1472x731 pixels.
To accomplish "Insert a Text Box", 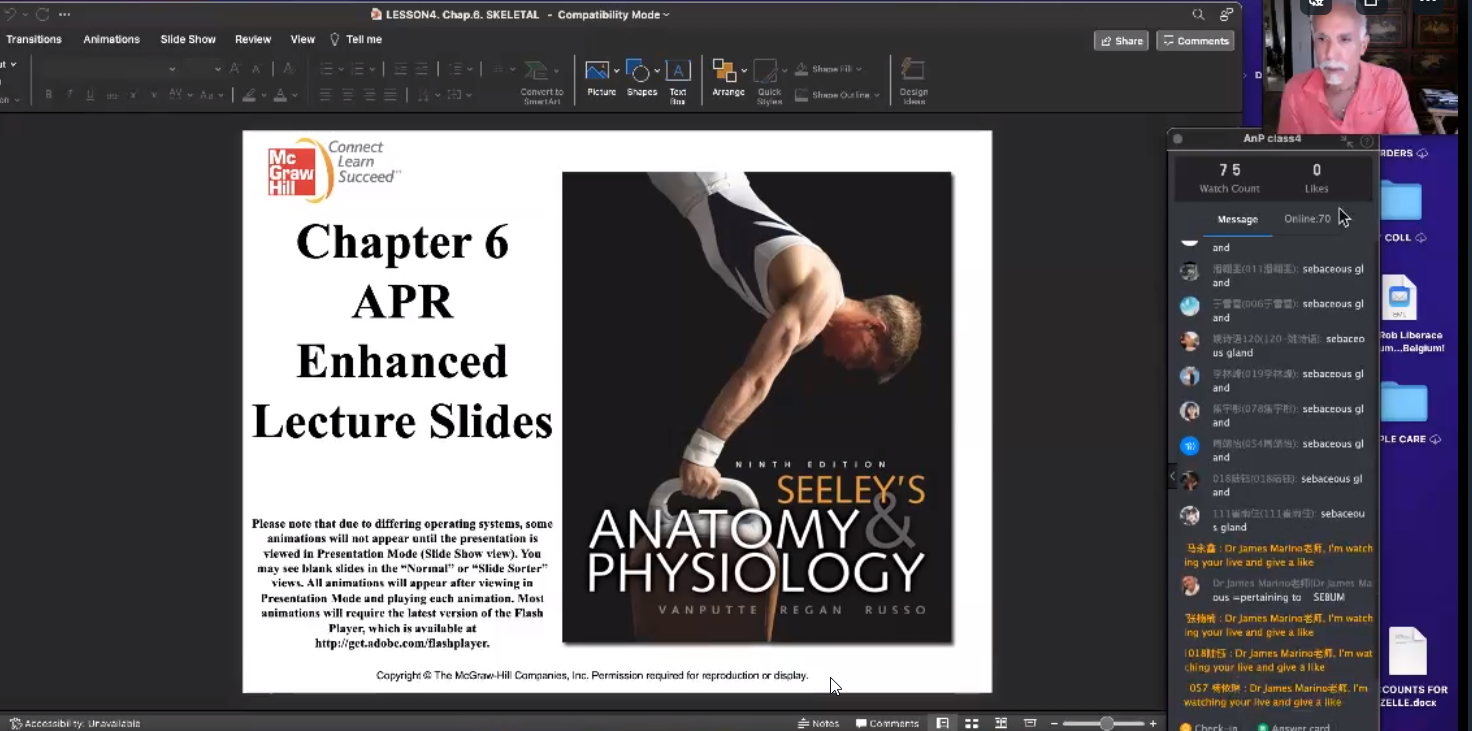I will click(x=678, y=73).
